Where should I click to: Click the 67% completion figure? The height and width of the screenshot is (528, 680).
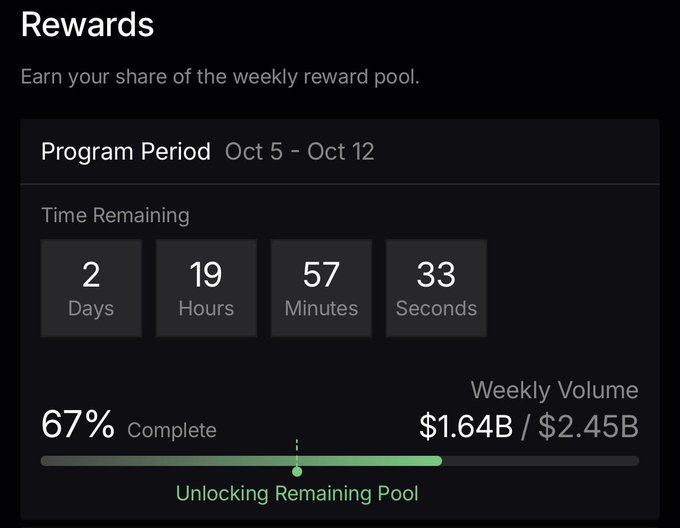click(x=78, y=424)
